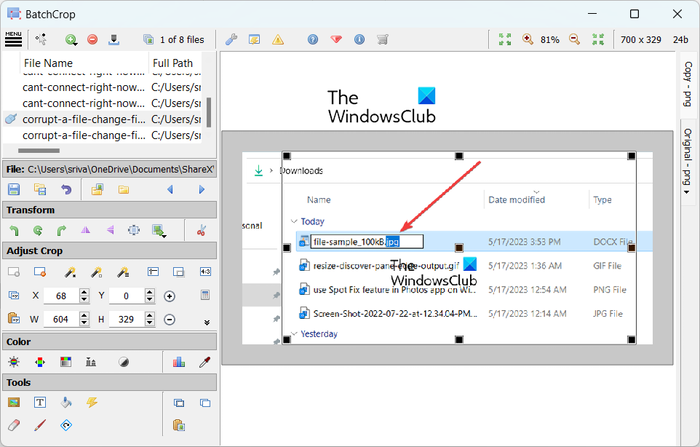Image resolution: width=700 pixels, height=447 pixels.
Task: Select the eyedropper color picker
Action: 204,362
